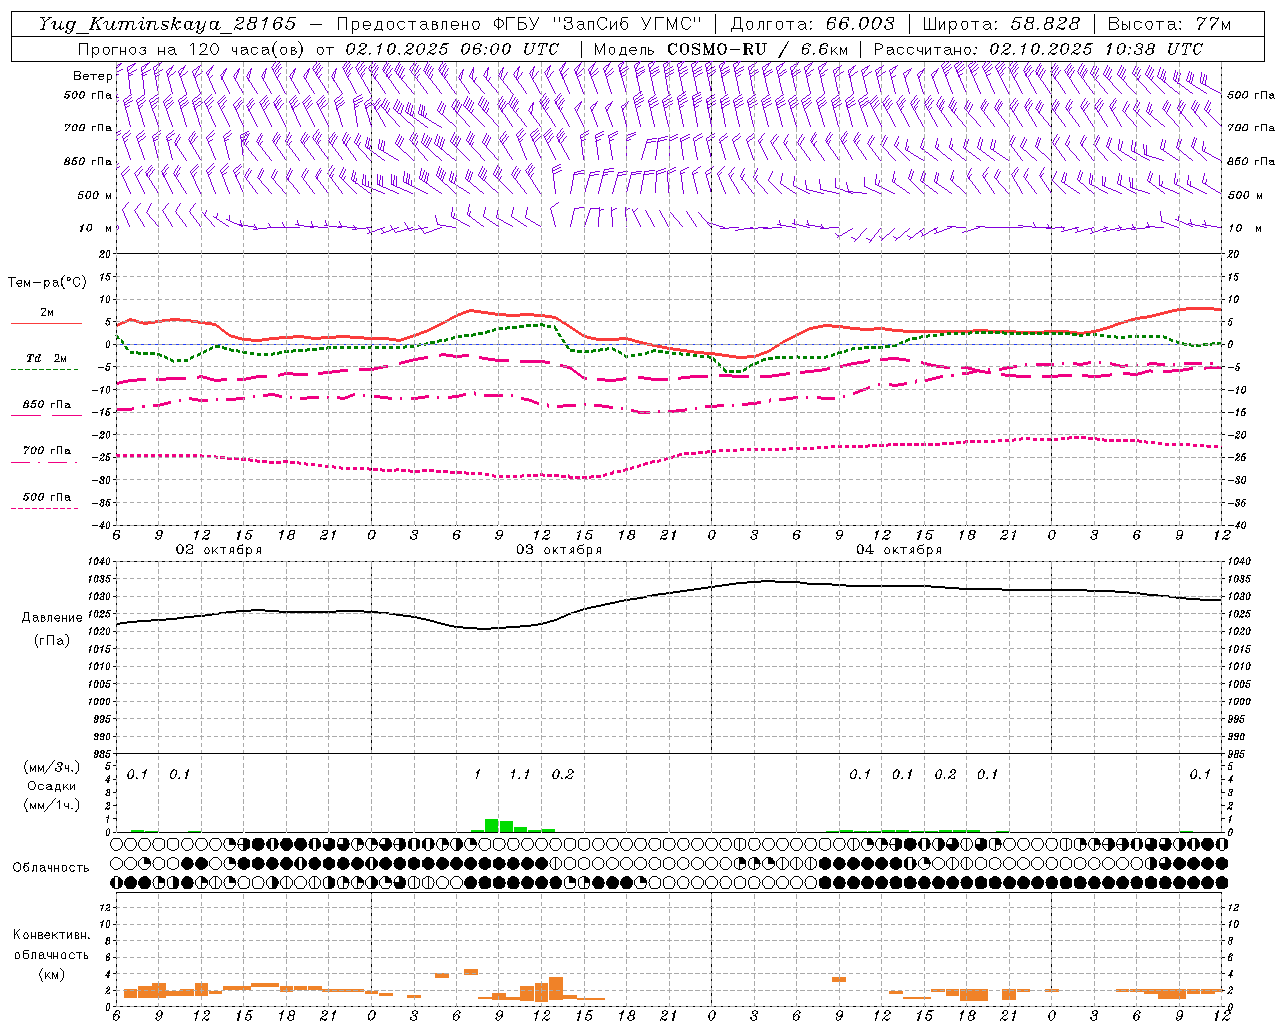The width and height of the screenshot is (1280, 1024).
Task: Select the '1.1' precipitation amount value
Action: point(519,775)
